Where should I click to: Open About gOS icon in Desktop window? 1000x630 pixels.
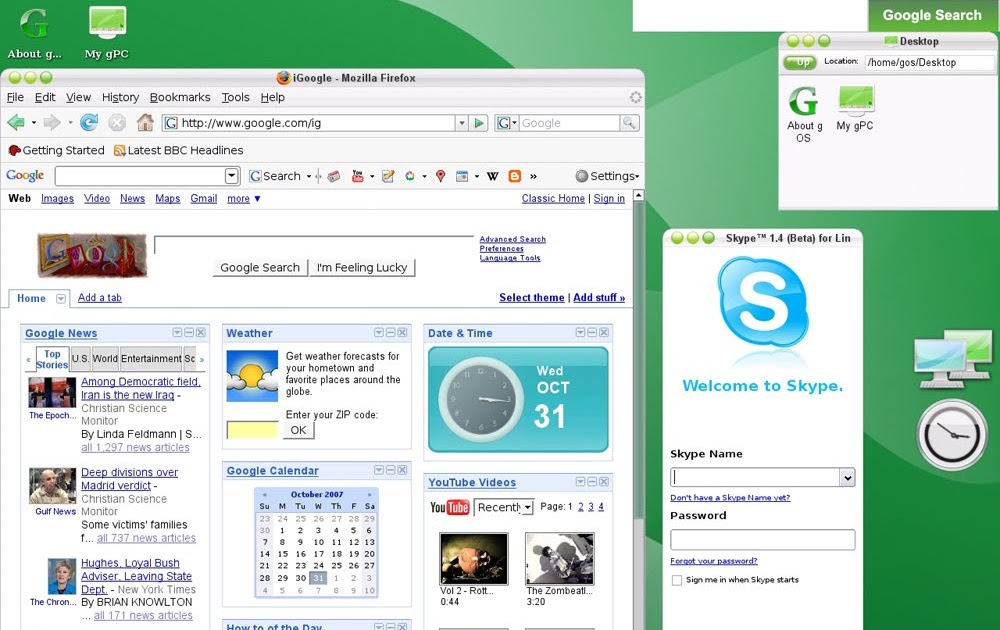804,115
